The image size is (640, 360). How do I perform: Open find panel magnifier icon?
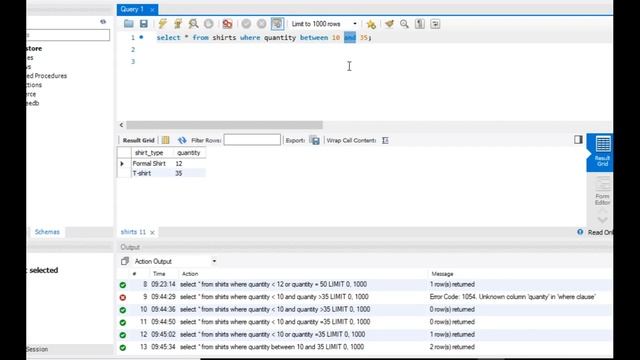404,24
